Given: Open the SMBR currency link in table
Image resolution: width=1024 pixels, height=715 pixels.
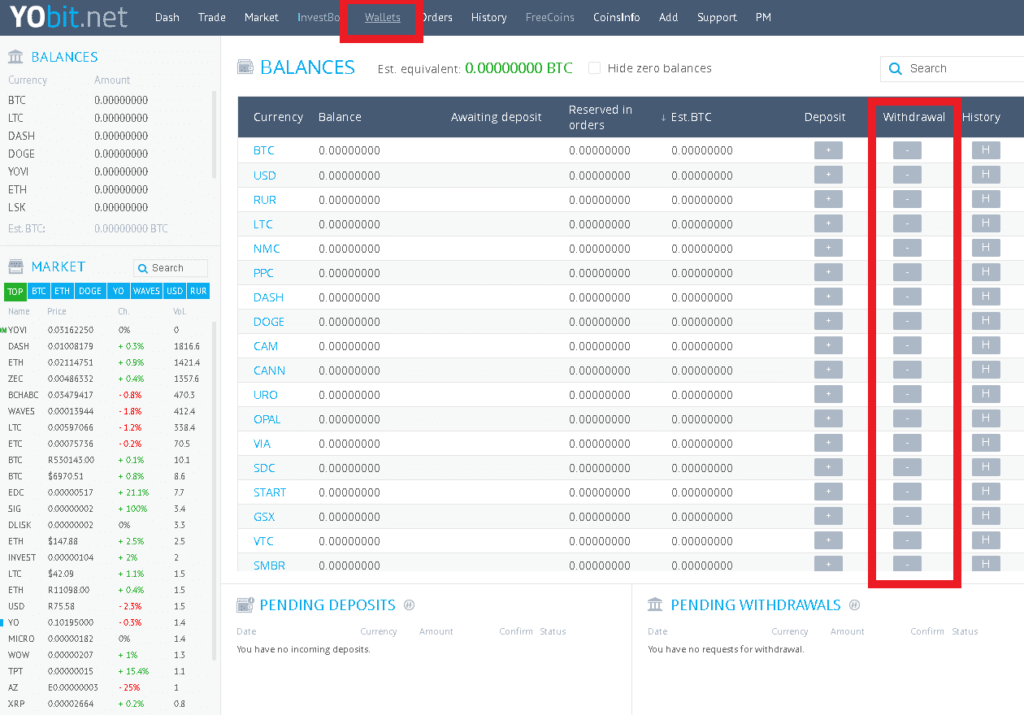Looking at the screenshot, I should point(269,565).
